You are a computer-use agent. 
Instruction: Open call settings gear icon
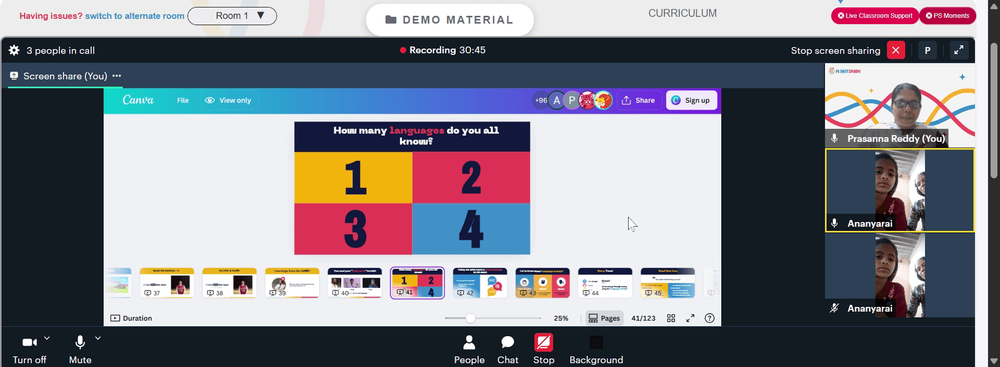coord(13,50)
